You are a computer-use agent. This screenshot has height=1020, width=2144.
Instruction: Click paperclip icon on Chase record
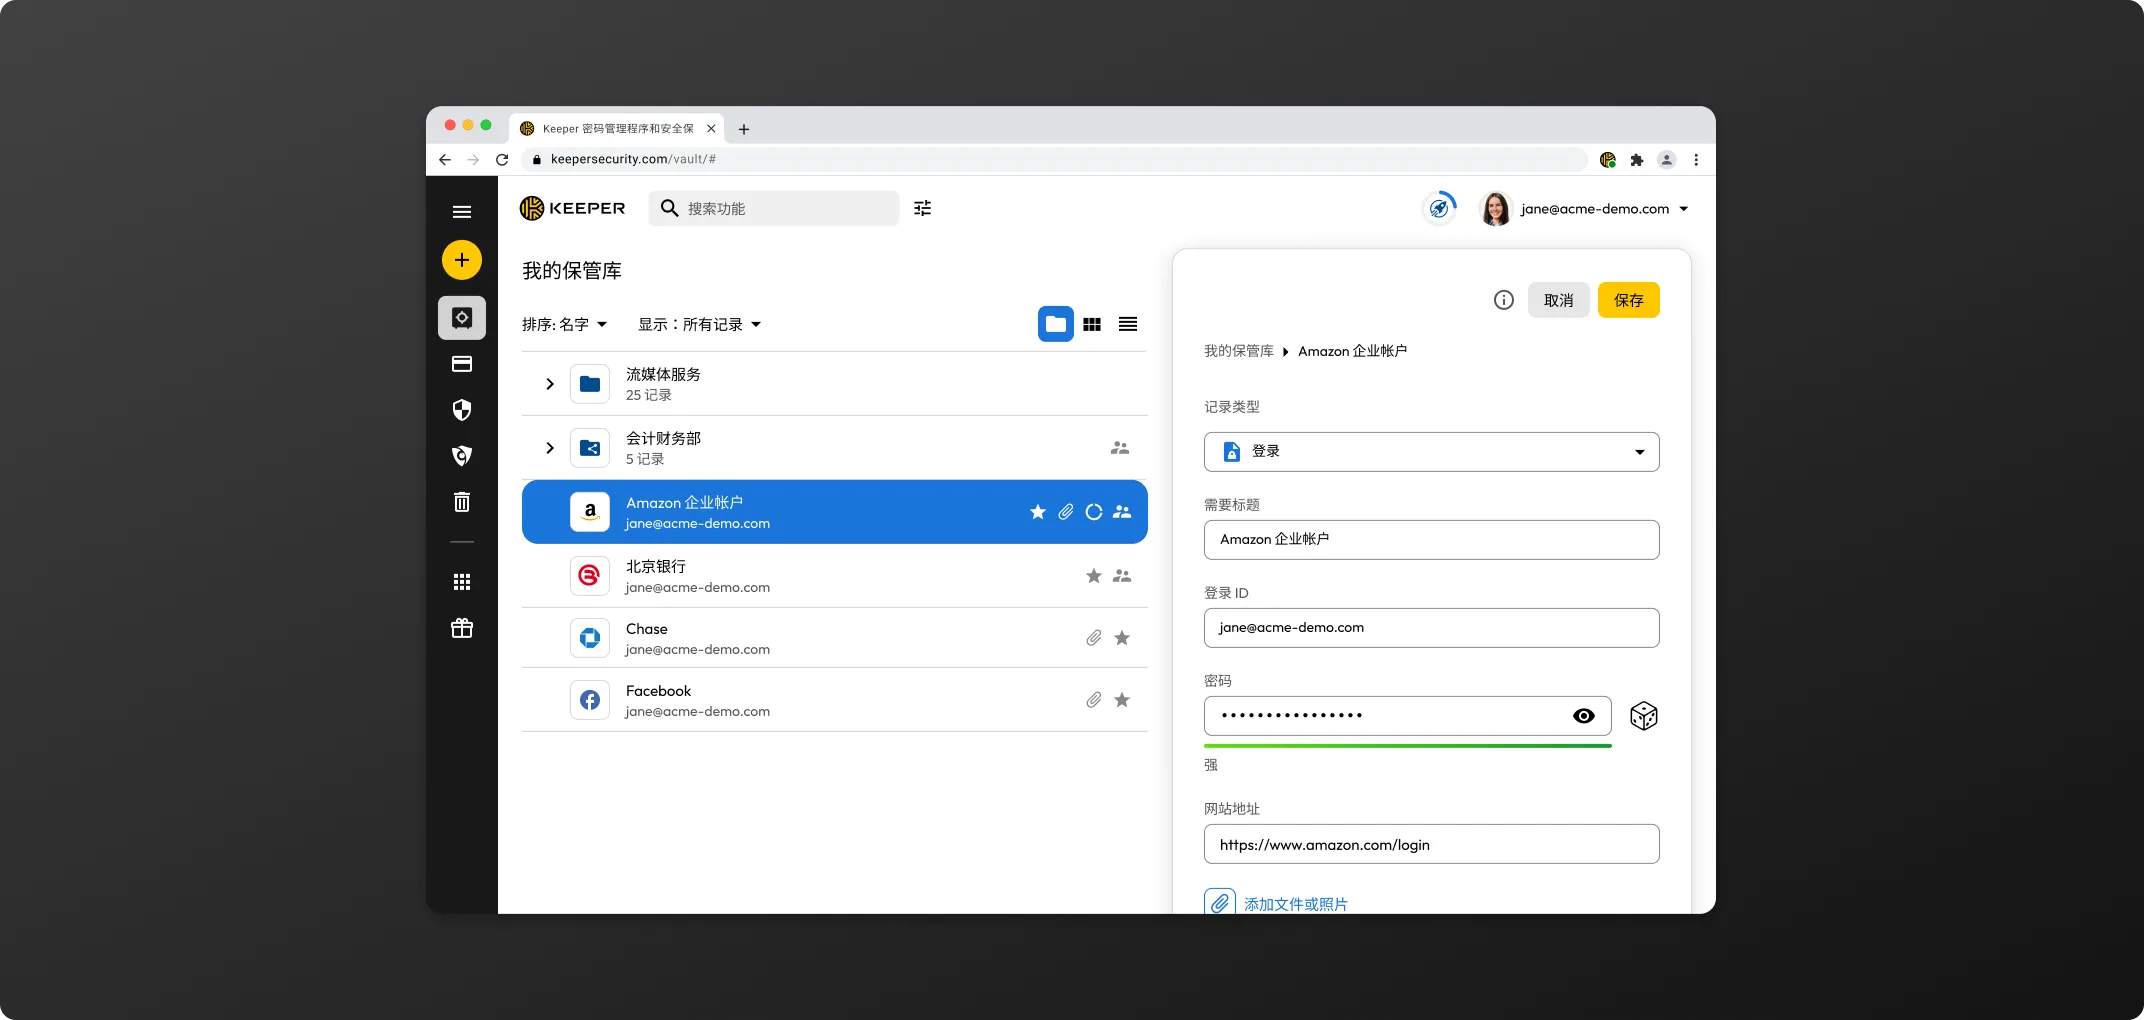1094,638
